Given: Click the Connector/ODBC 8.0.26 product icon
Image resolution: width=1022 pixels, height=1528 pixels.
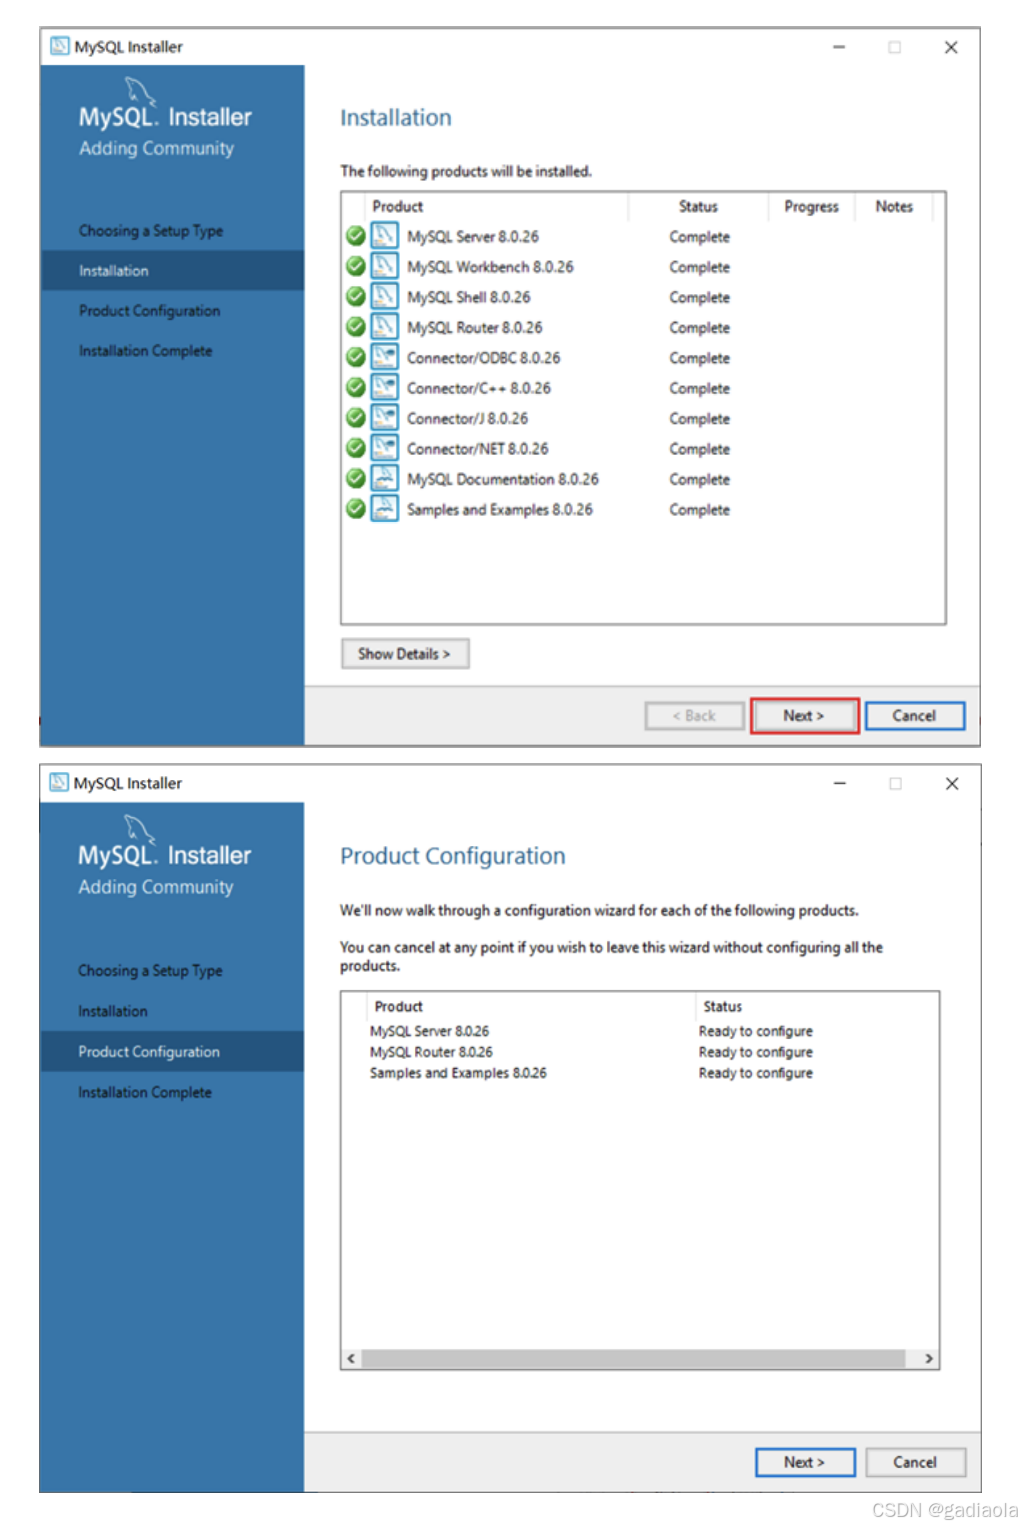Looking at the screenshot, I should click(384, 357).
